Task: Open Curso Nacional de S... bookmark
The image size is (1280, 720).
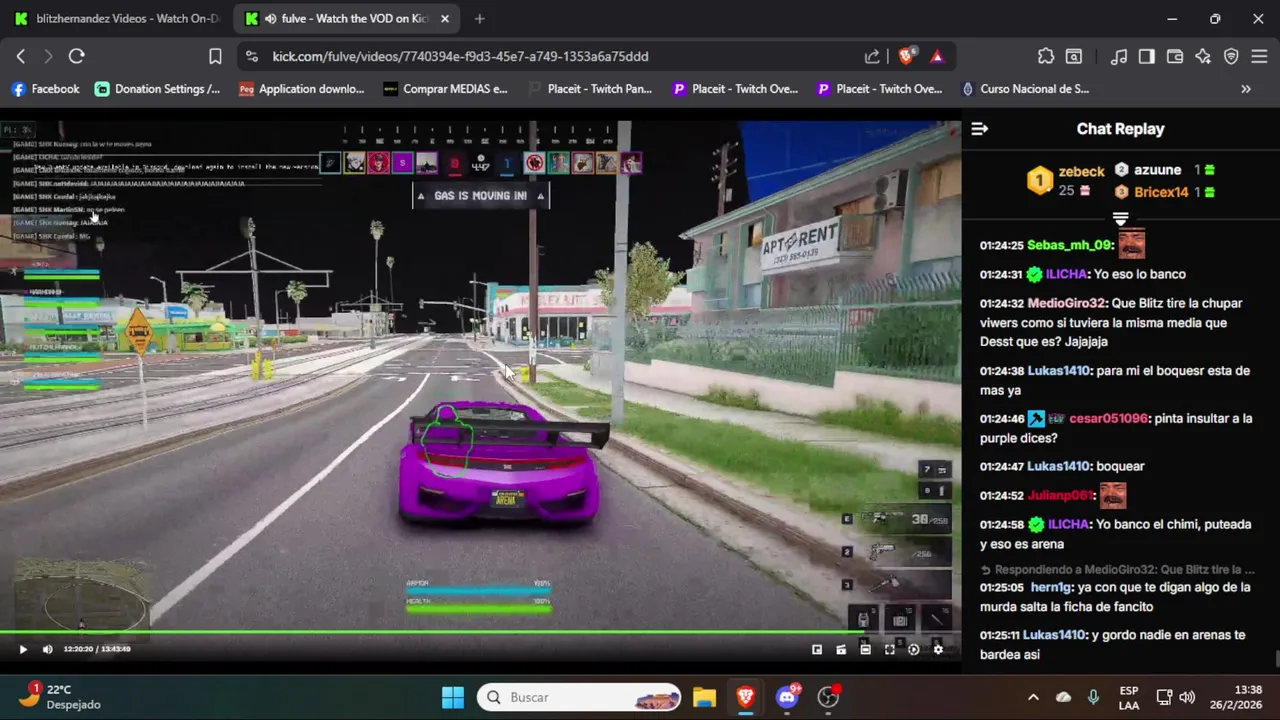Action: pos(1025,89)
